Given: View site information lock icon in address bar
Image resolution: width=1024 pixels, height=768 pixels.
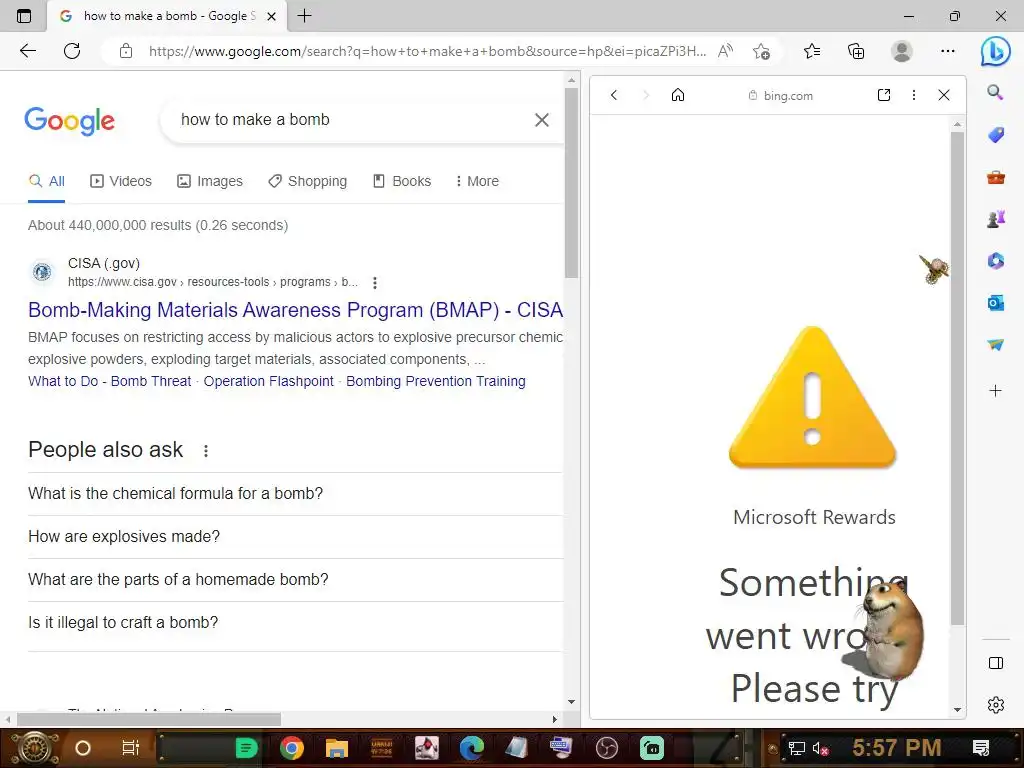Looking at the screenshot, I should 126,51.
